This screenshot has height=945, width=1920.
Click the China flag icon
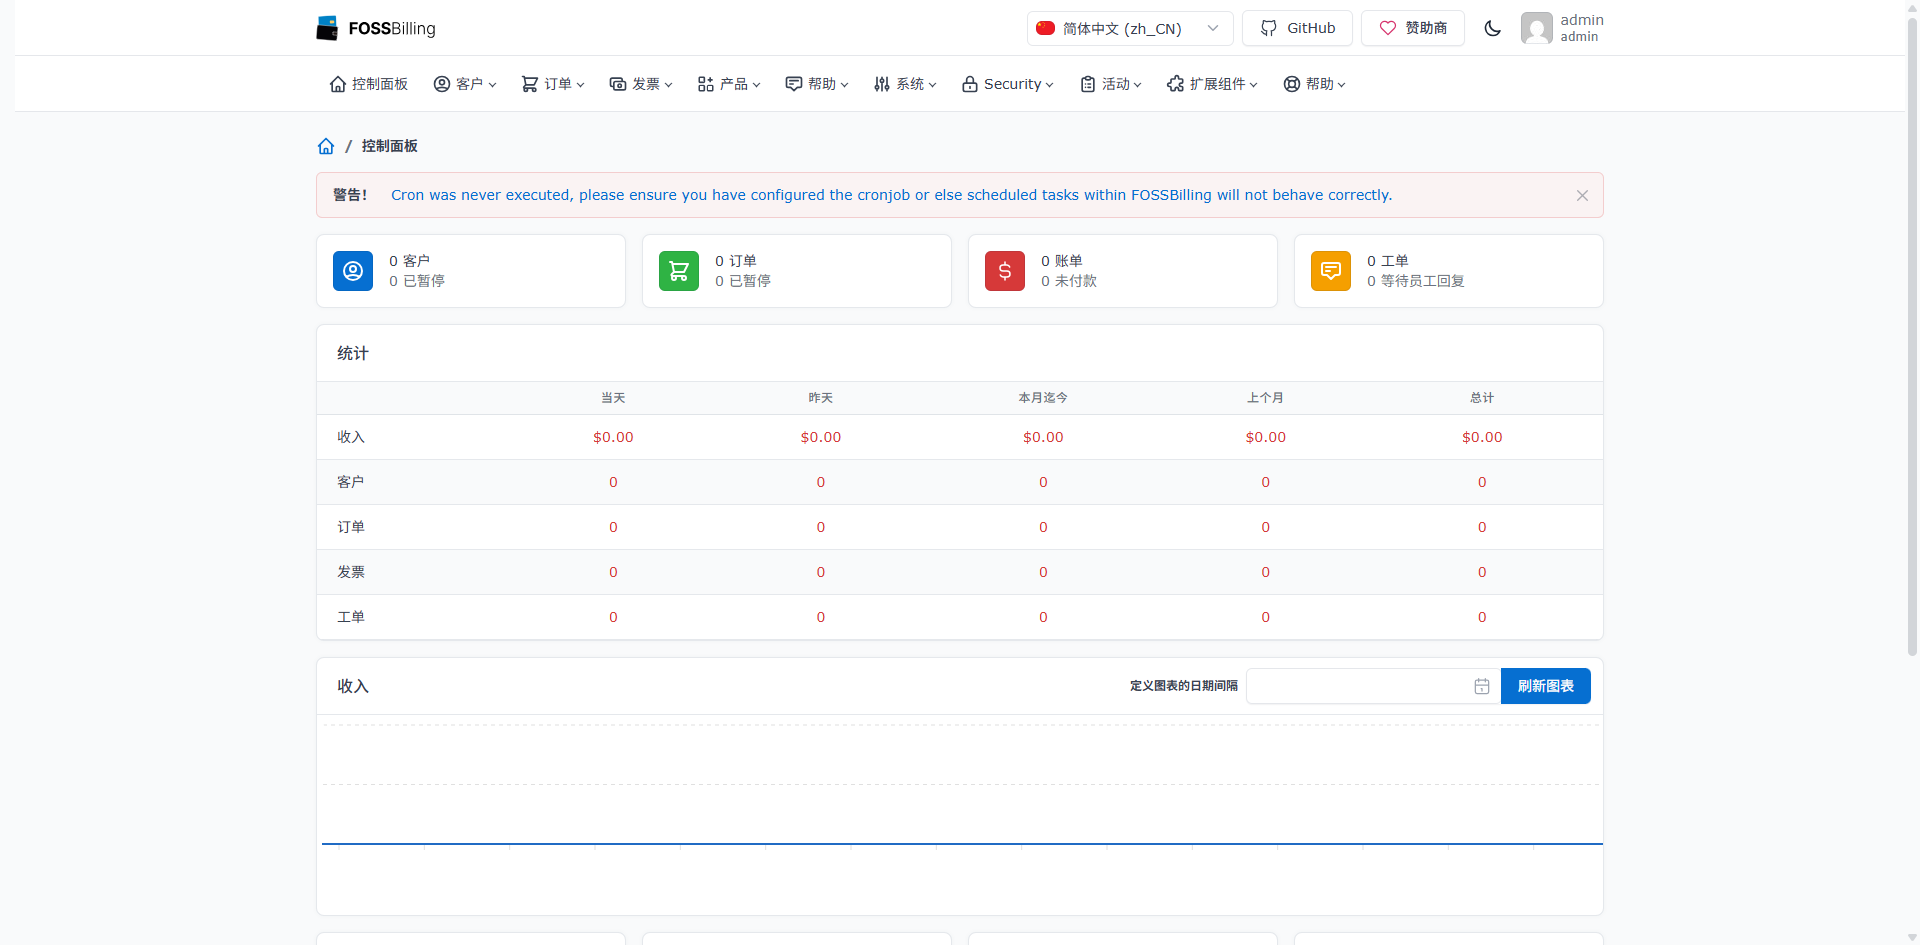(1045, 28)
